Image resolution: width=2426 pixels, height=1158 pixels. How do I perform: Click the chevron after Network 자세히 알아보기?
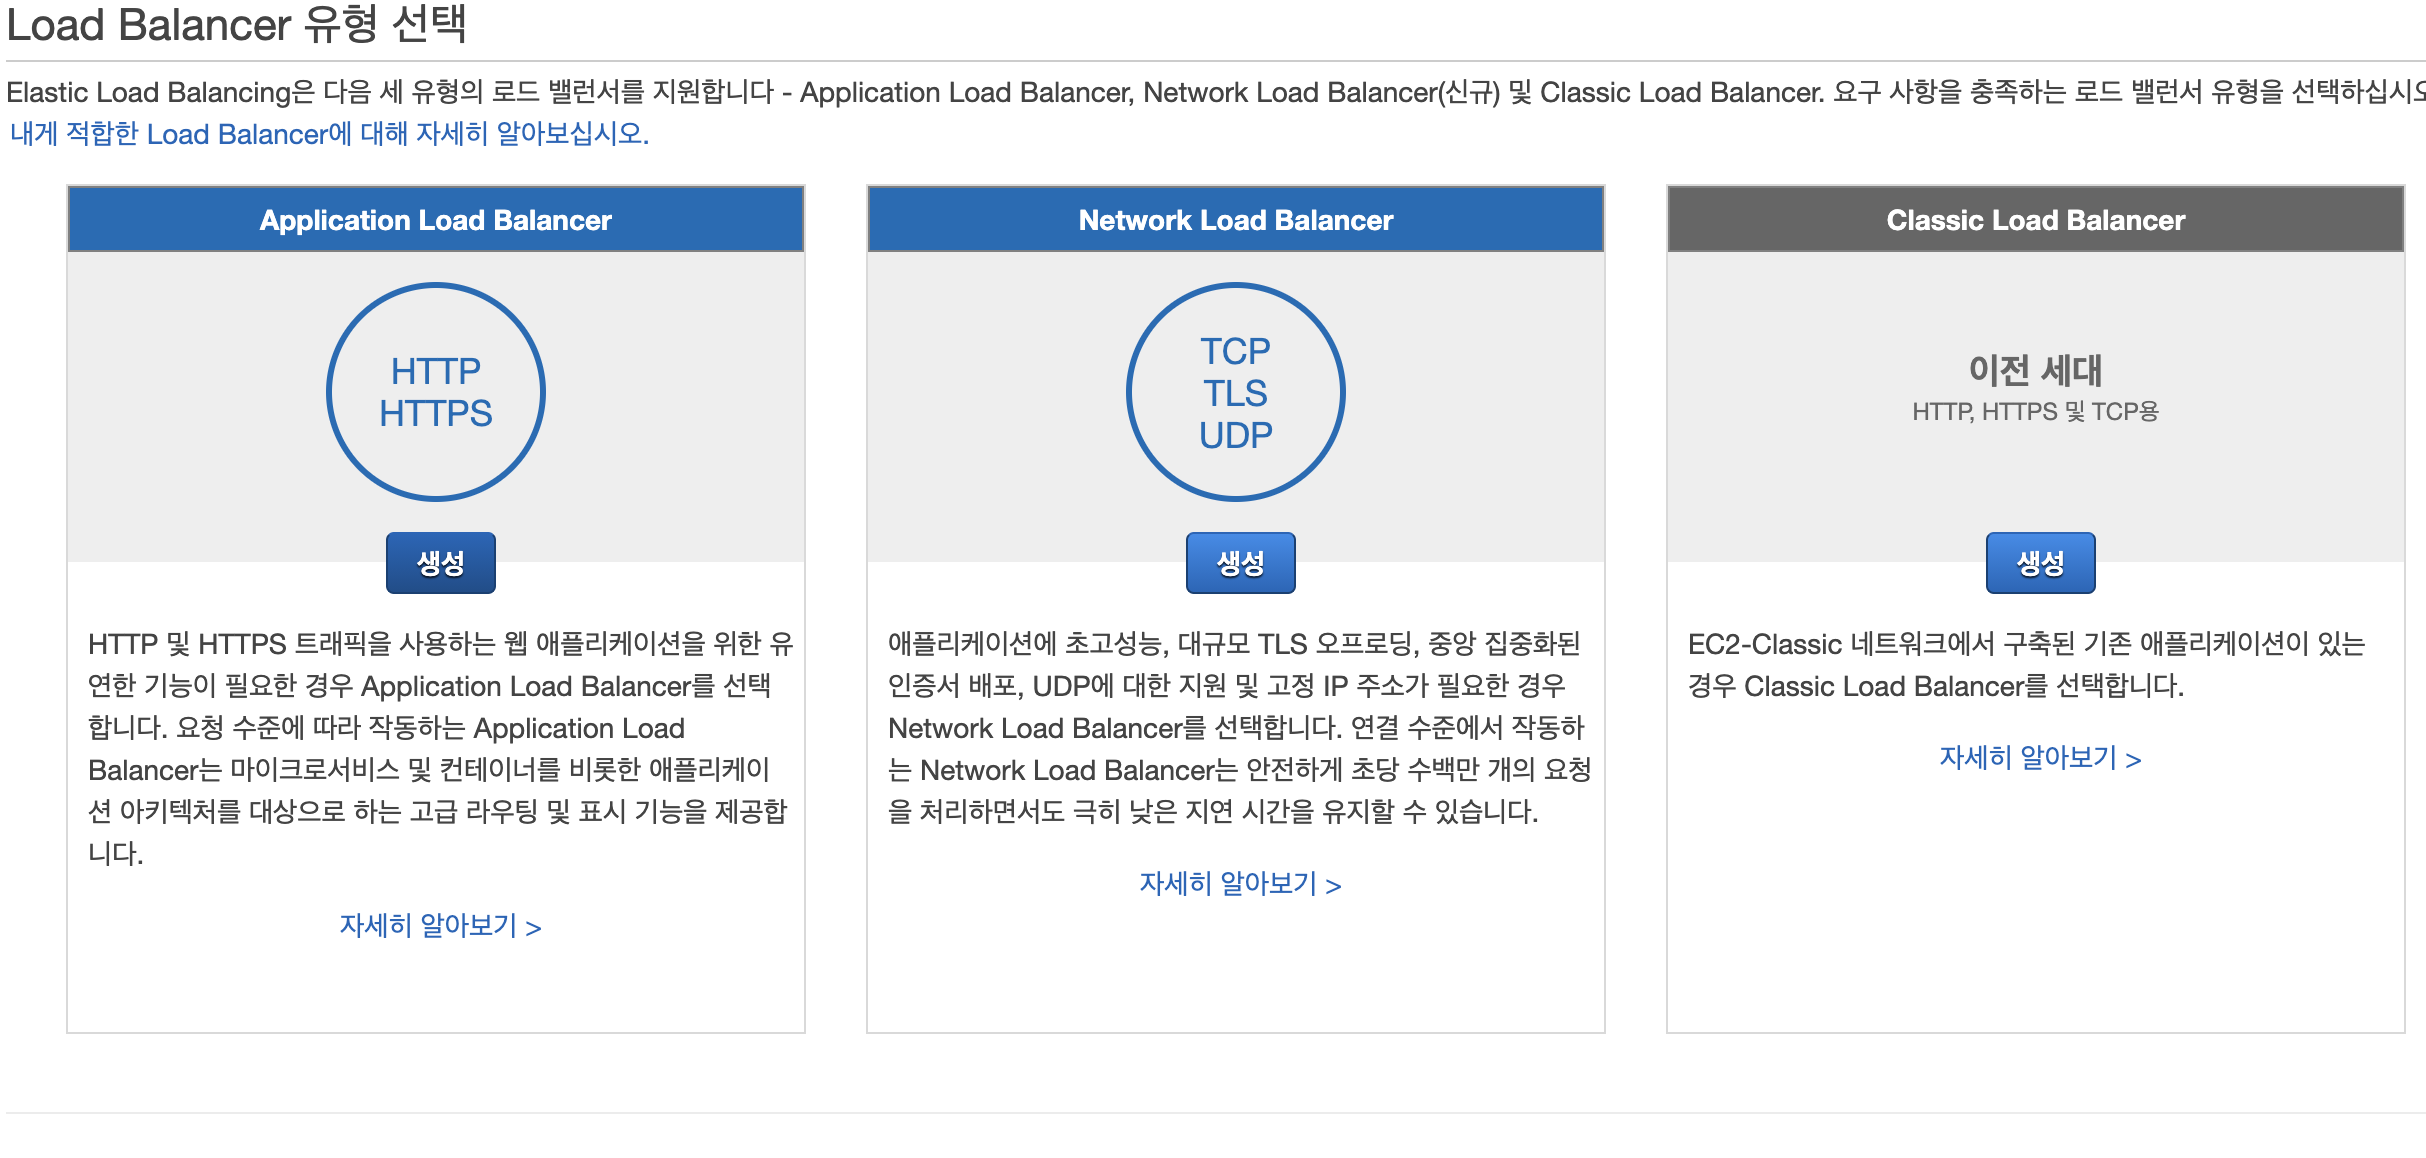(x=1333, y=886)
